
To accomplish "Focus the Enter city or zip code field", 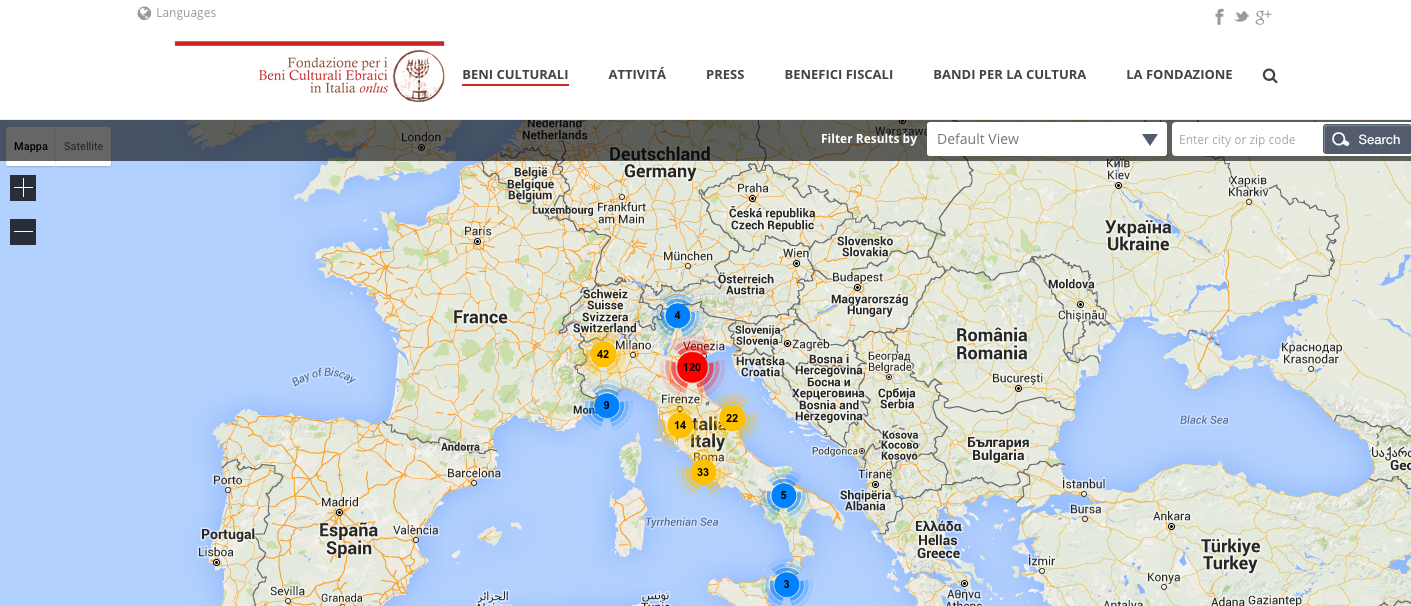I will pyautogui.click(x=1247, y=139).
